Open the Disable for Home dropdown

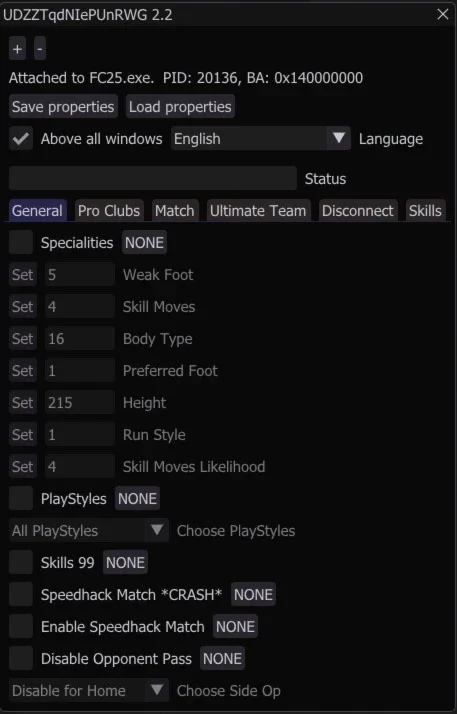(x=89, y=690)
